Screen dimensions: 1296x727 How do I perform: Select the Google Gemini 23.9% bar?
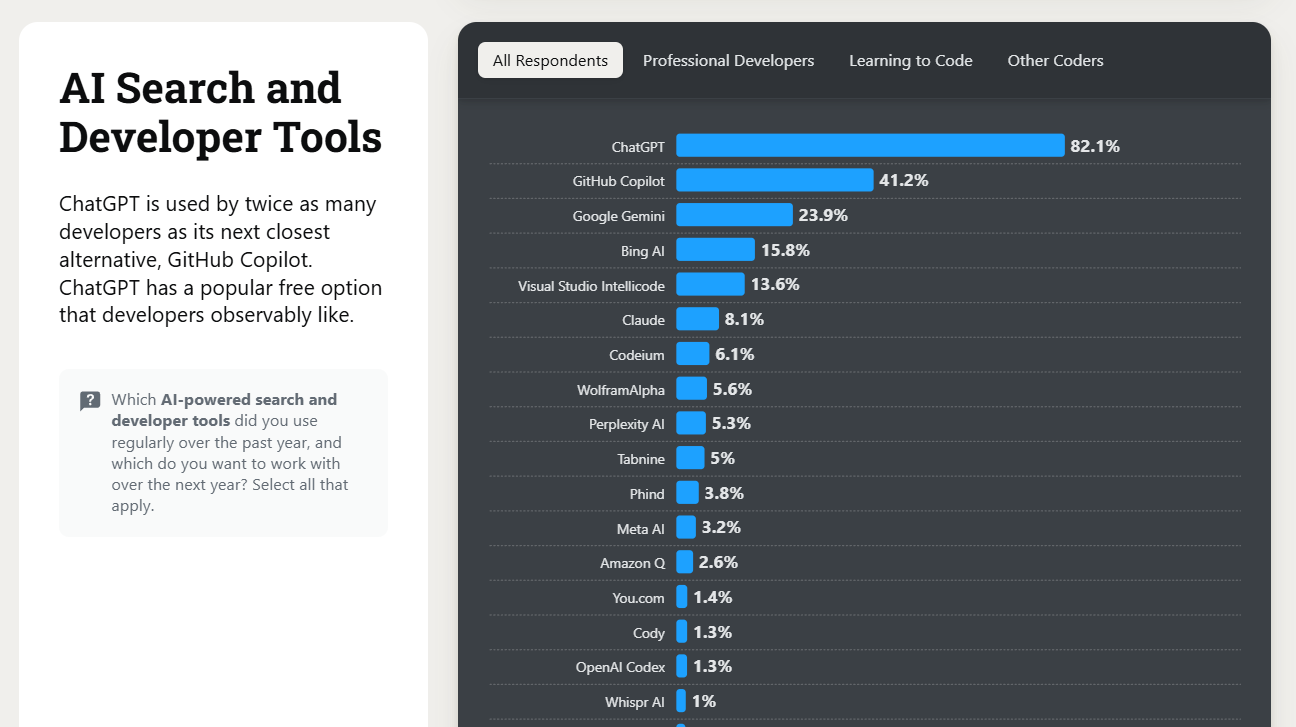click(x=734, y=215)
